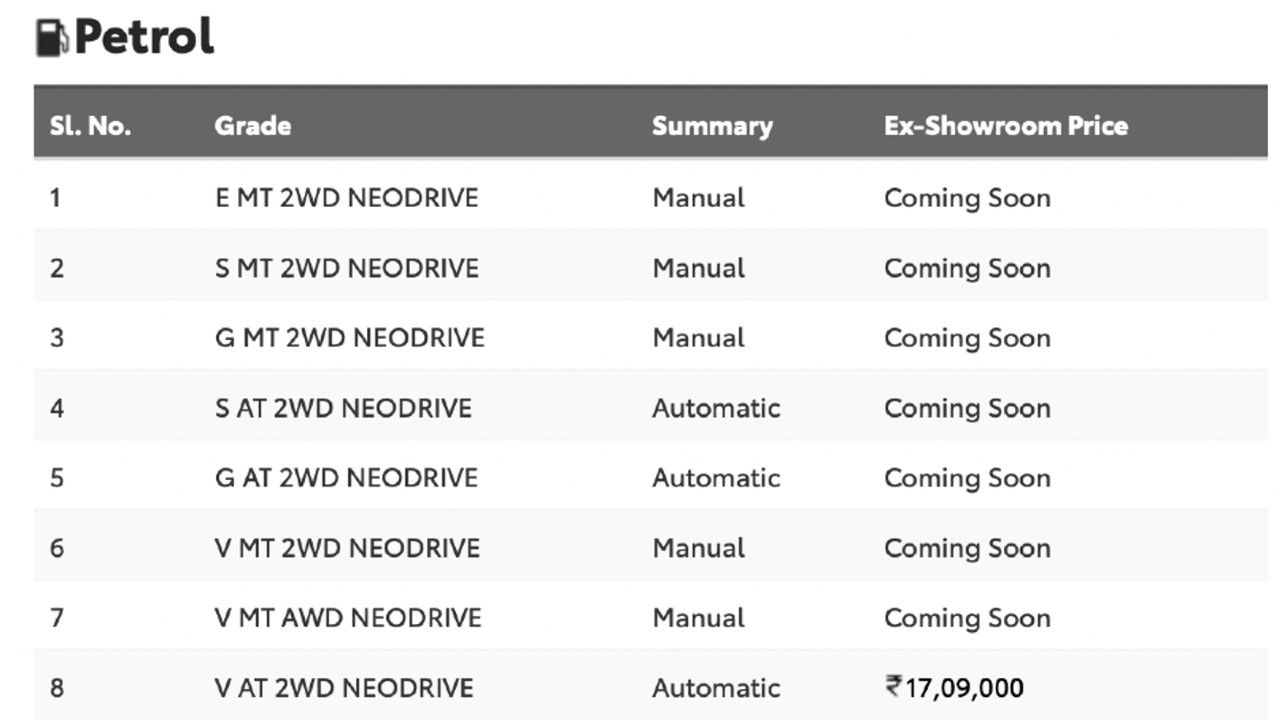The image size is (1280, 720).
Task: Click the fuel pump icon beside Petrol
Action: pyautogui.click(x=53, y=38)
